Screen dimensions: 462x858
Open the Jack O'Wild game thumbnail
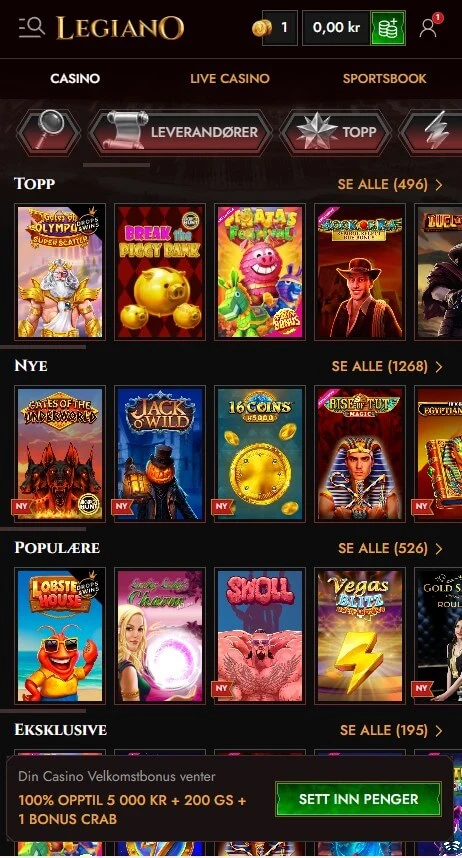[160, 454]
